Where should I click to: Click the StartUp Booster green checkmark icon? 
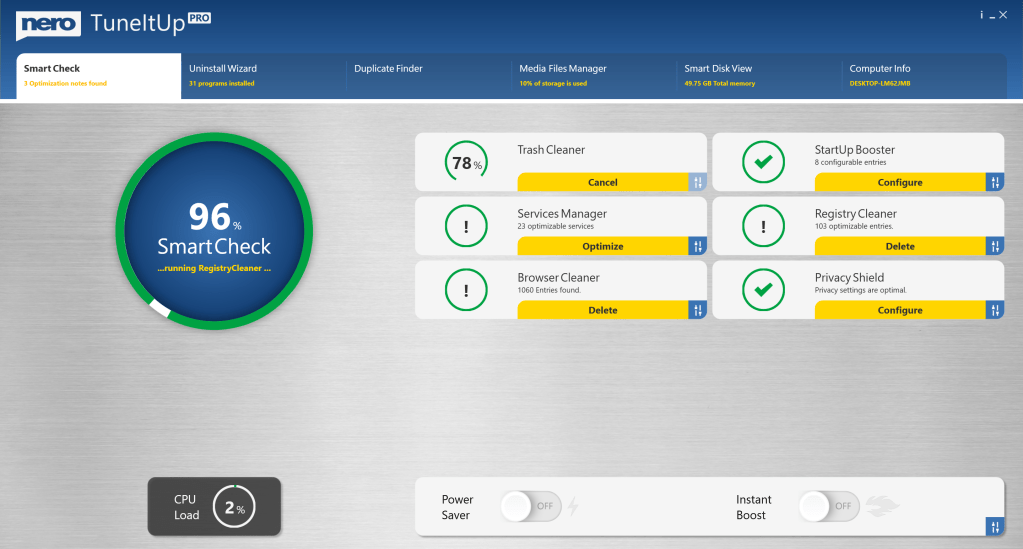click(764, 162)
